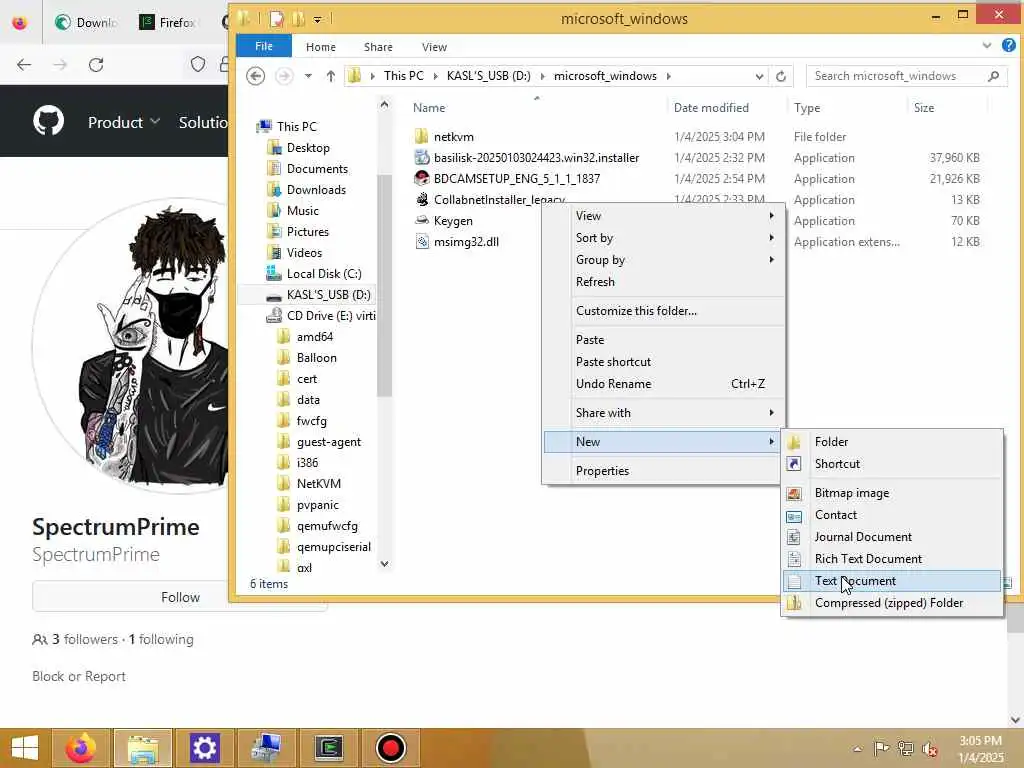Image resolution: width=1024 pixels, height=768 pixels.
Task: Select Paste shortcut in context menu
Action: point(662,362)
